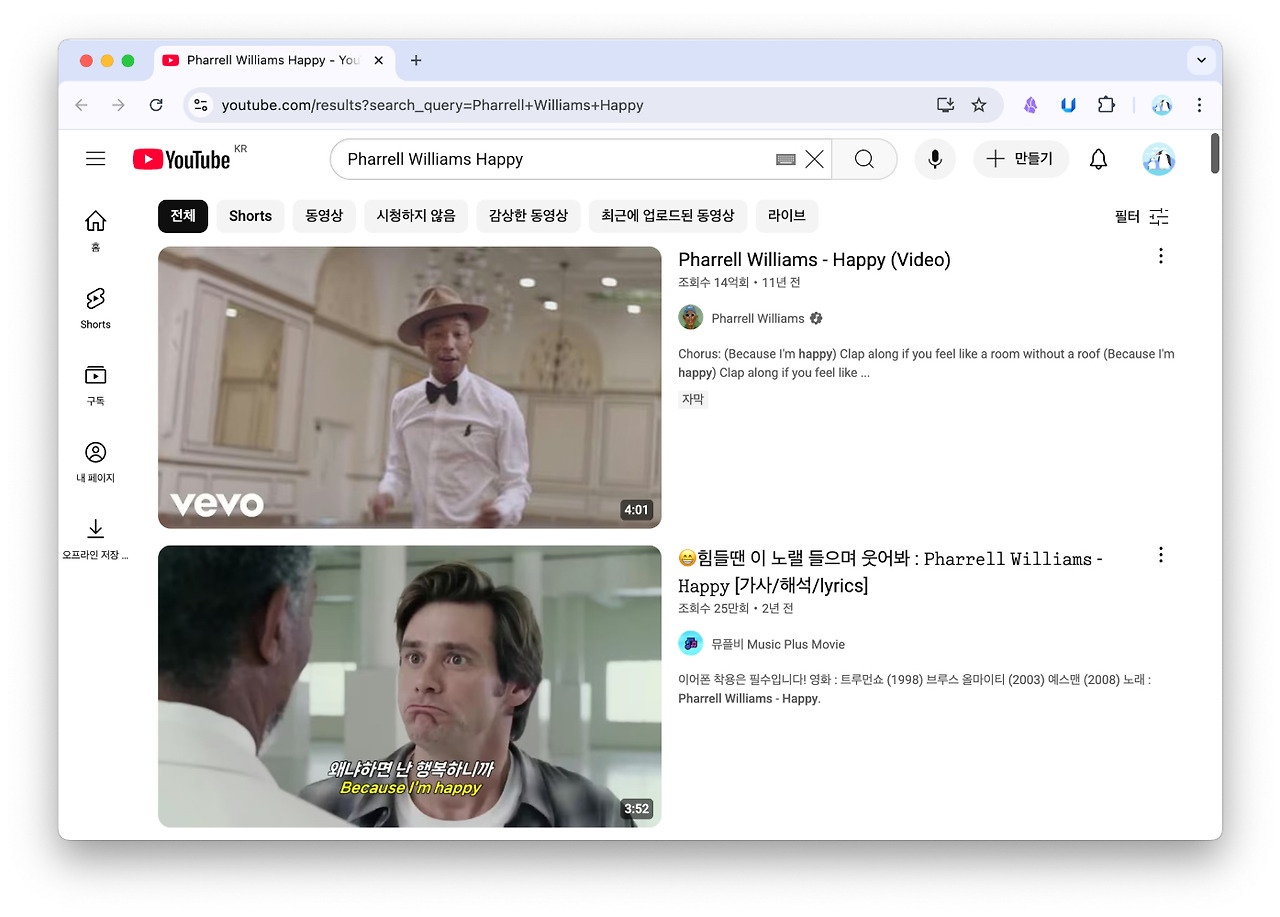1280x917 pixels.
Task: Start voice search with the microphone
Action: click(x=935, y=159)
